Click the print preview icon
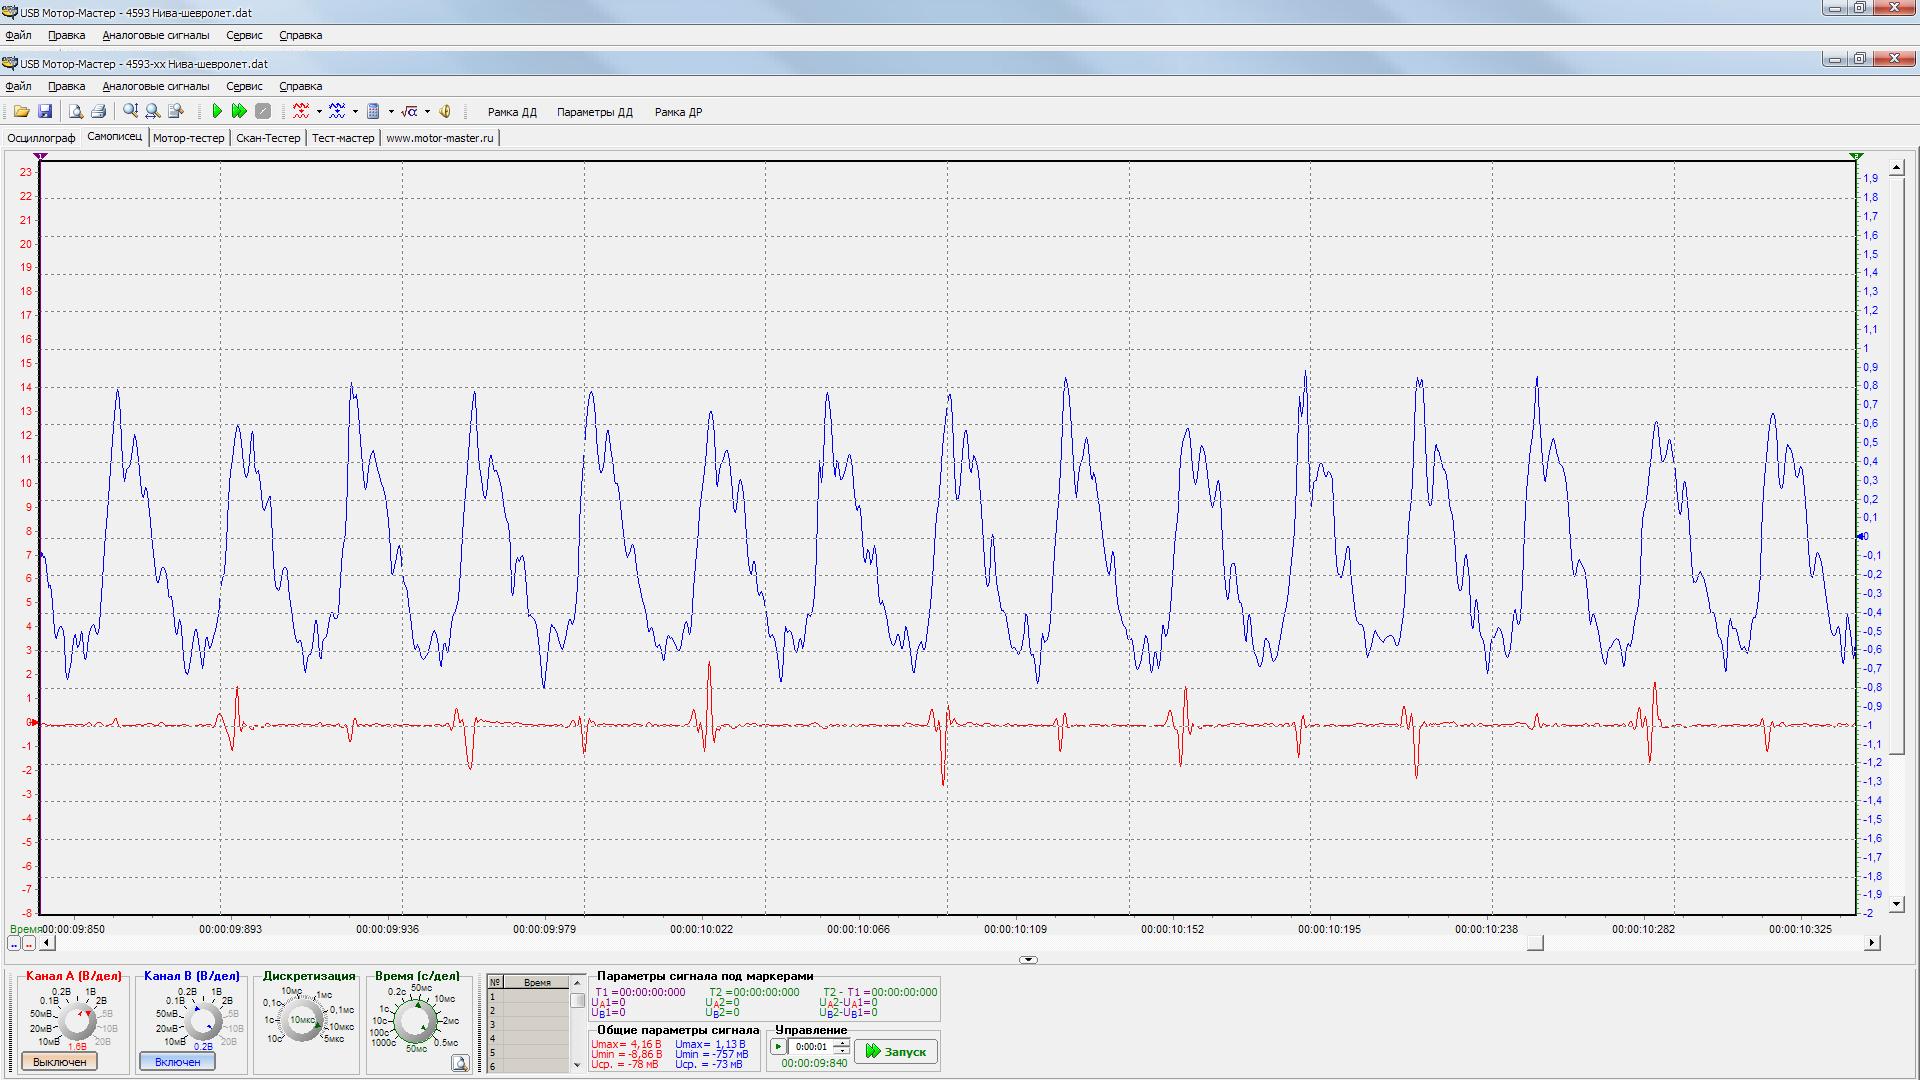The width and height of the screenshot is (1920, 1080). [x=75, y=111]
